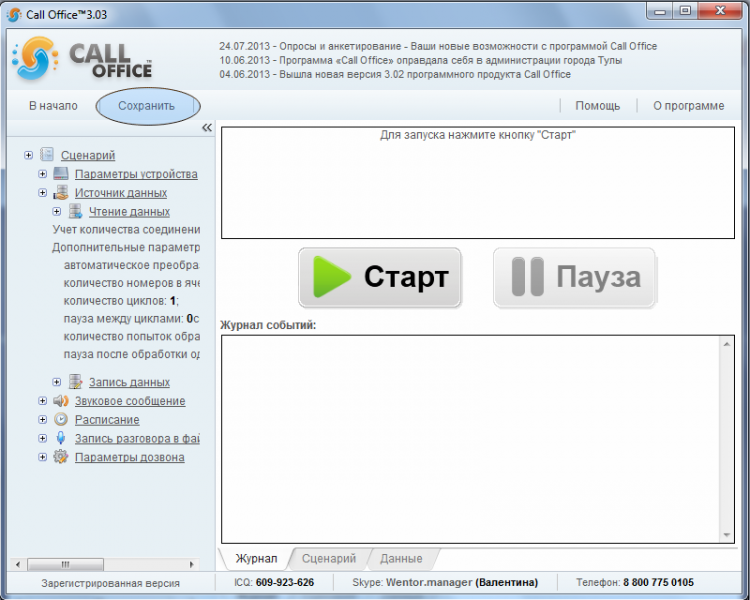Go to В начало
Screen dimensions: 750x600
[x=53, y=106]
